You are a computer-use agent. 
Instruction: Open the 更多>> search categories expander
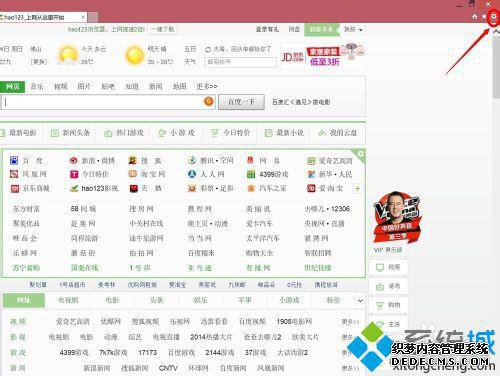[207, 87]
